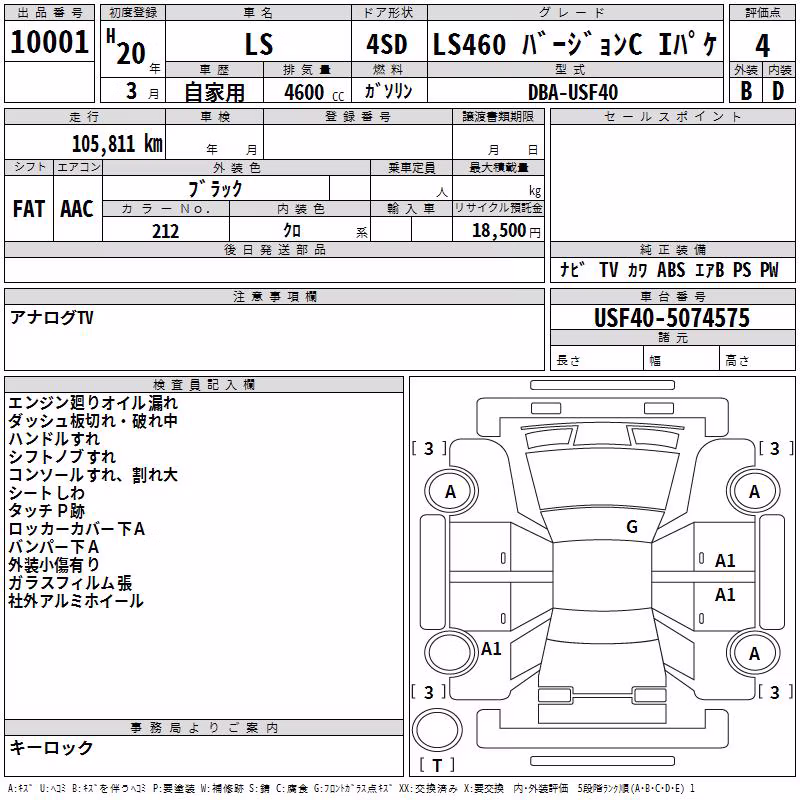Click the fuel type ガソリン
Image resolution: width=800 pixels, height=800 pixels.
(x=388, y=91)
